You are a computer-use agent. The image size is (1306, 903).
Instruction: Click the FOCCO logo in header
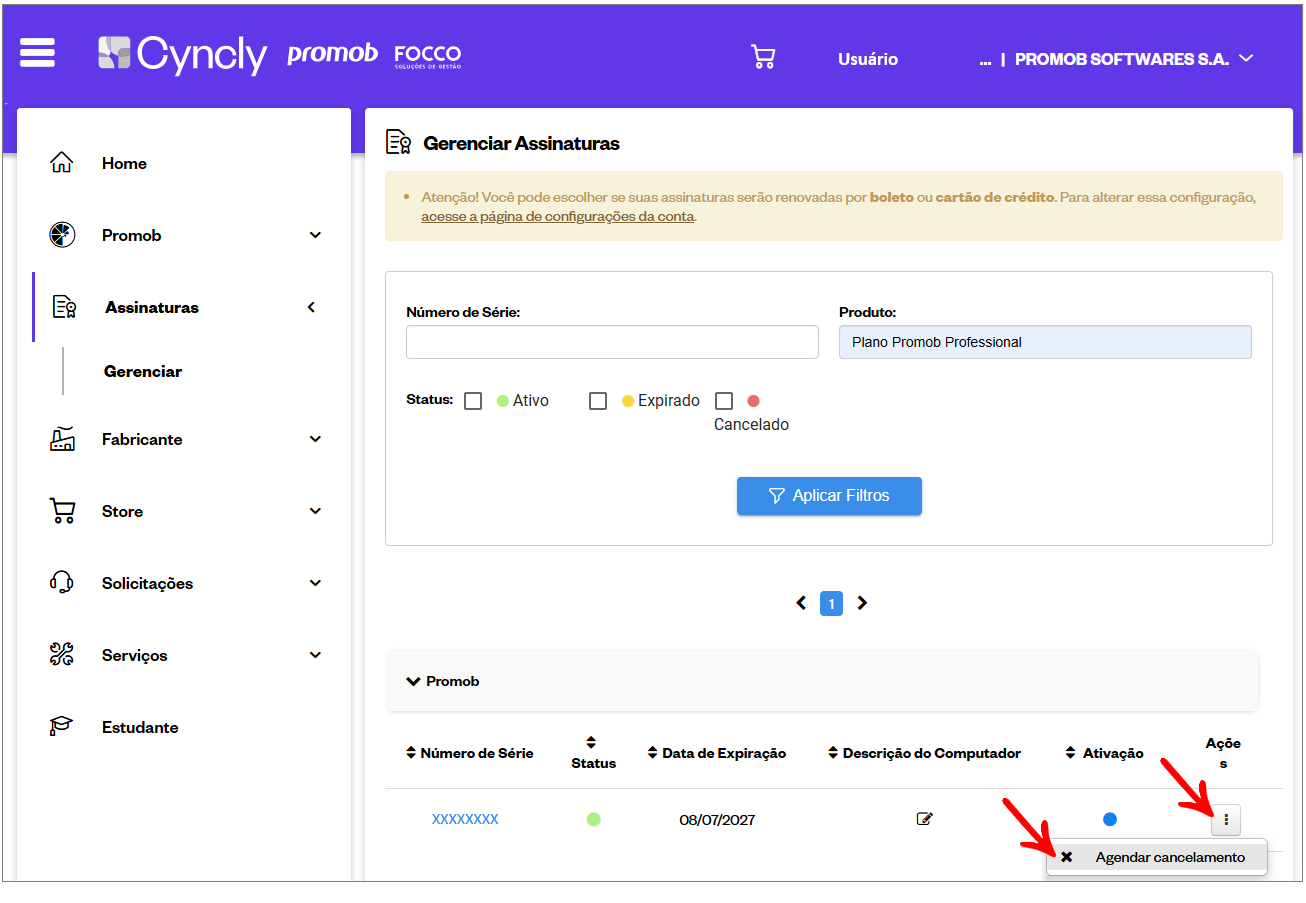pos(428,56)
